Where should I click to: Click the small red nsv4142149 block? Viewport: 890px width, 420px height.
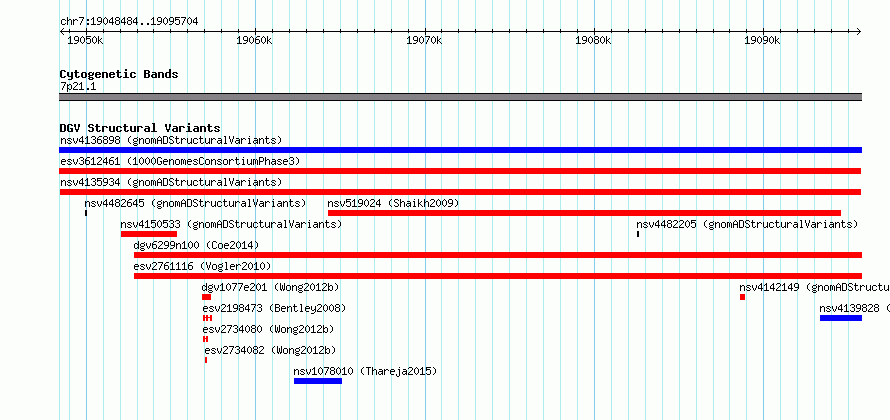pos(742,297)
